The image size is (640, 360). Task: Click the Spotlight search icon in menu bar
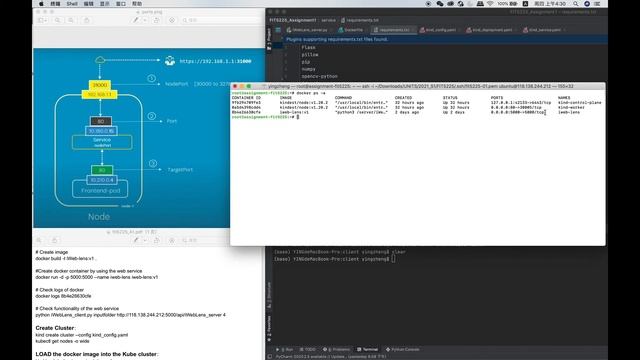576,4
